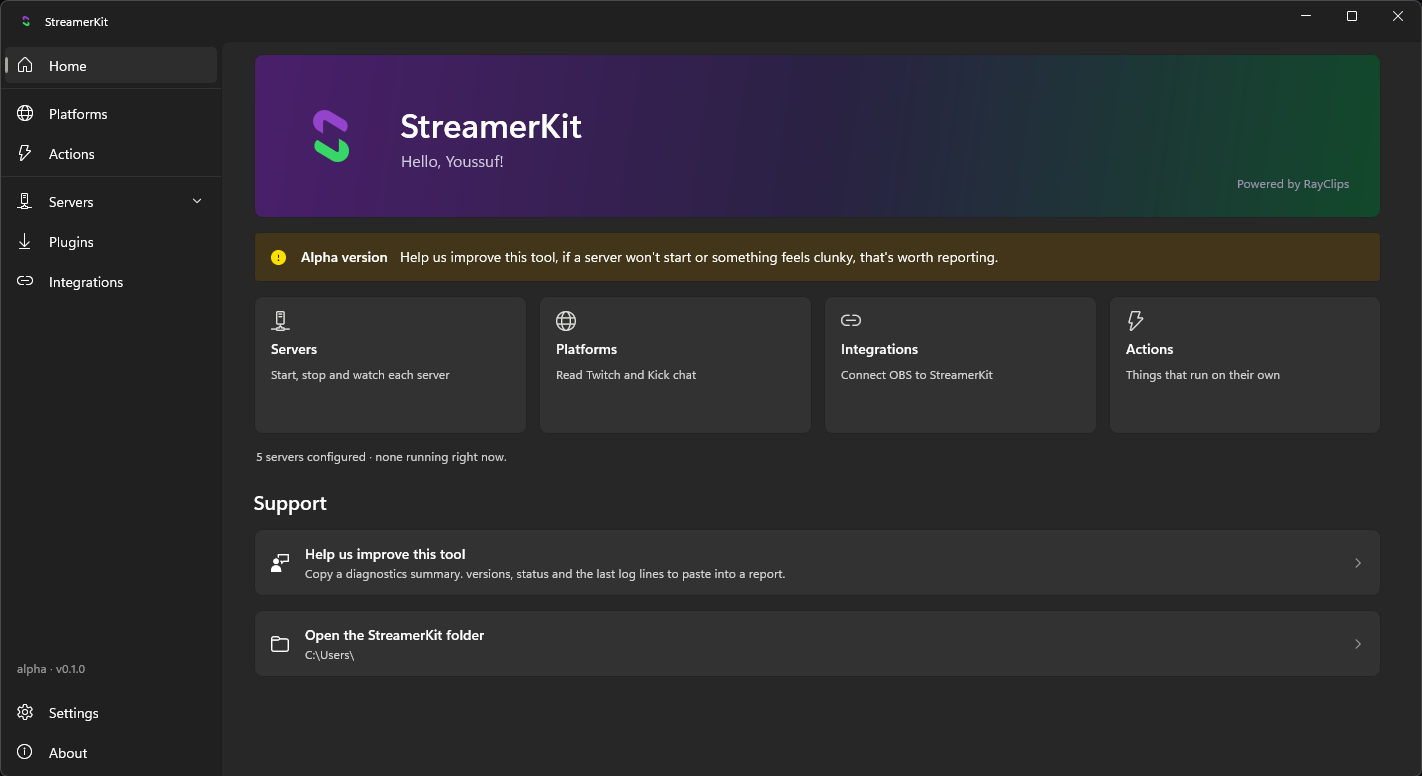Click the StreamerKit banner heading
The width and height of the screenshot is (1422, 776).
pos(491,127)
